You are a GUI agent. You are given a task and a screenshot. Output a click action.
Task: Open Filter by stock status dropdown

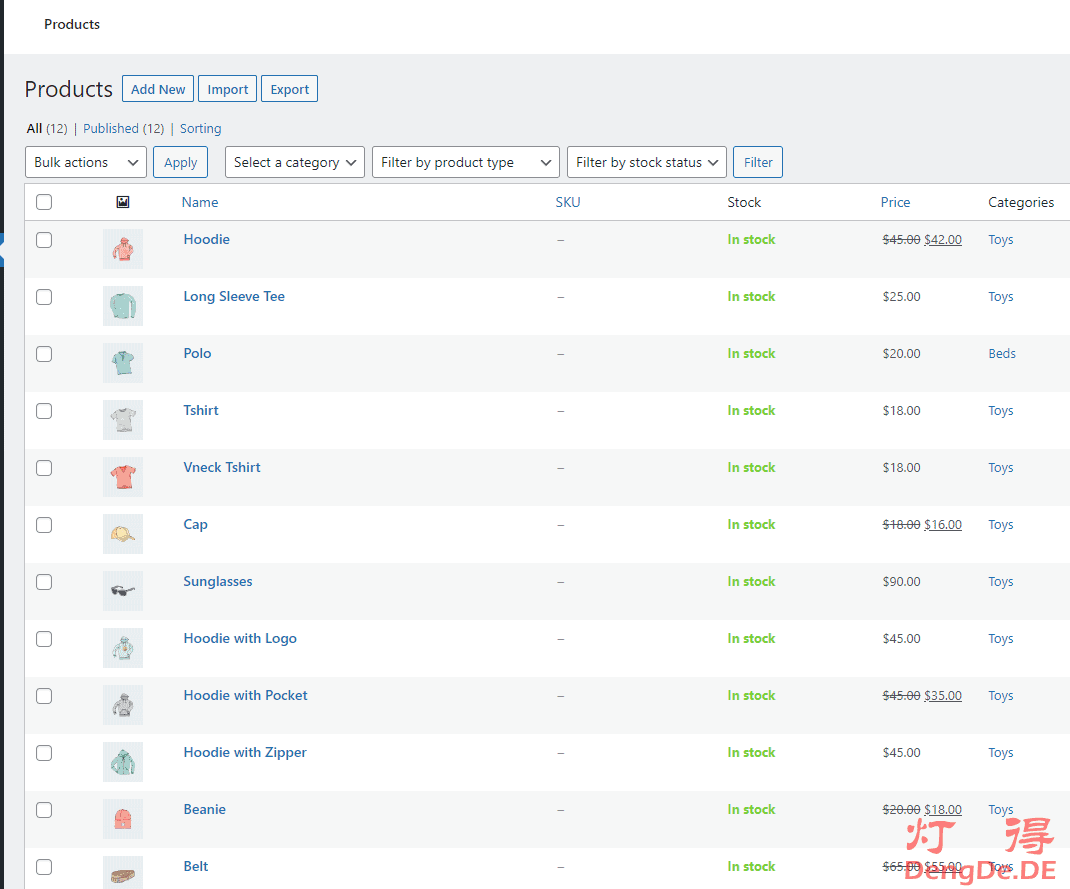click(646, 162)
